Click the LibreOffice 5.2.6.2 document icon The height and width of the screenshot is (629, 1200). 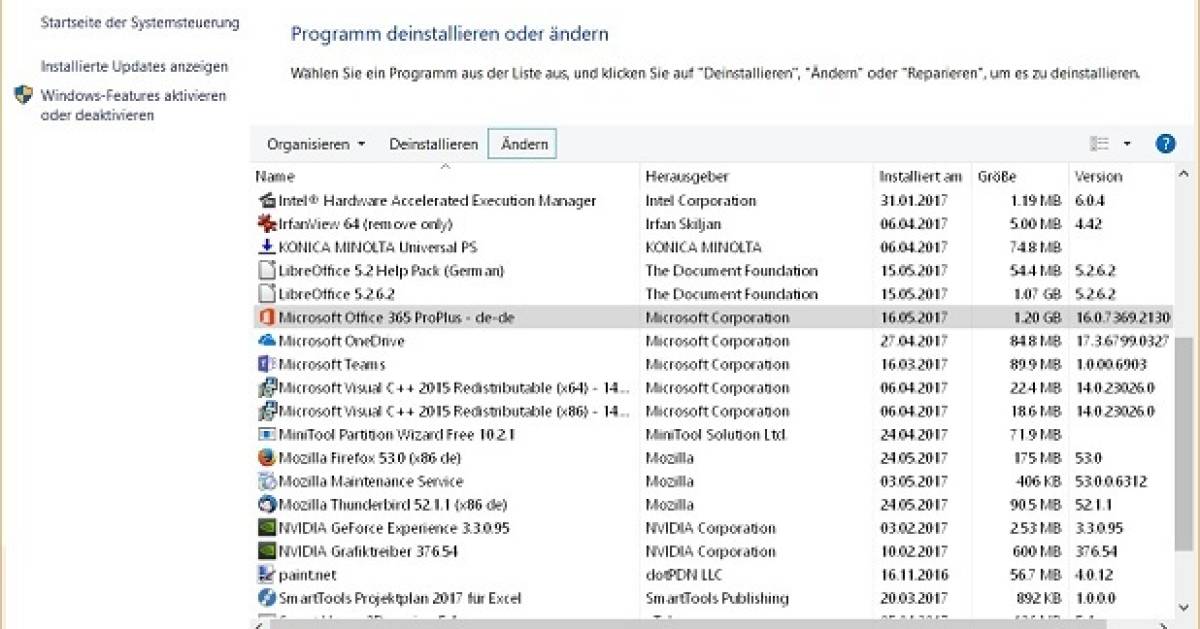[266, 294]
